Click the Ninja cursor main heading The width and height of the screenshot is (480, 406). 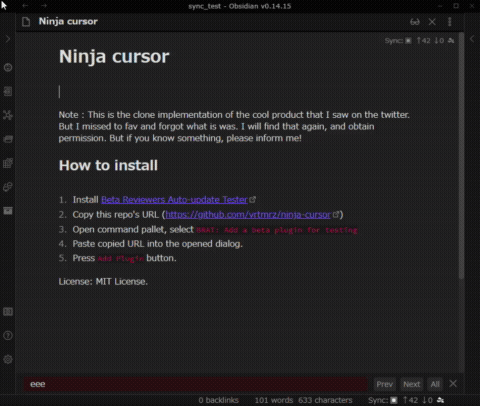(114, 56)
